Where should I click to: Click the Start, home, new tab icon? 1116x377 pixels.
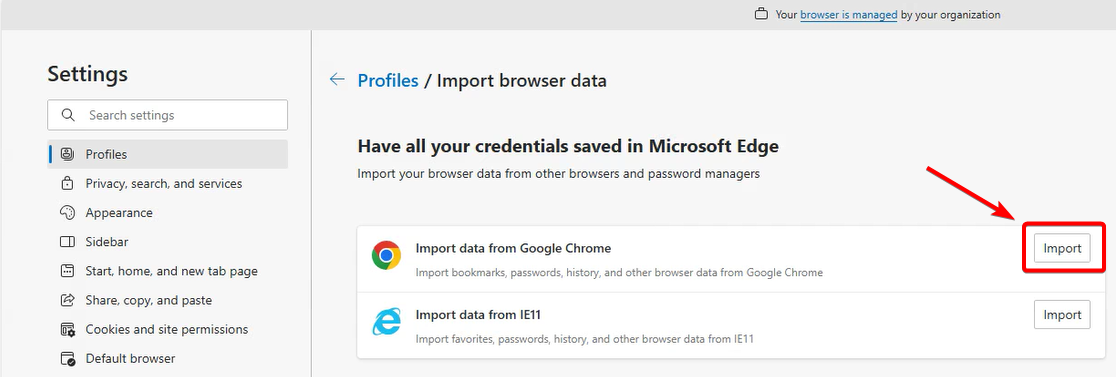[x=68, y=271]
